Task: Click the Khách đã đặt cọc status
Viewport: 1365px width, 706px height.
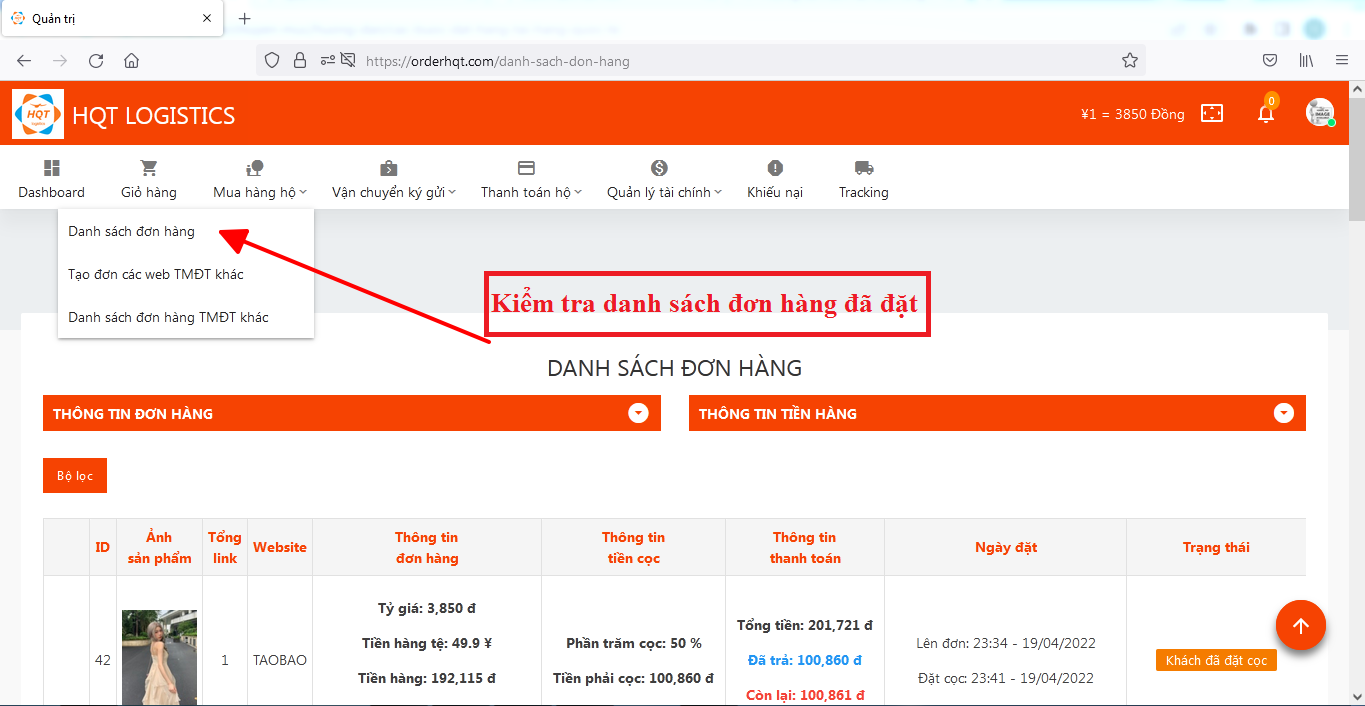Action: (x=1216, y=661)
